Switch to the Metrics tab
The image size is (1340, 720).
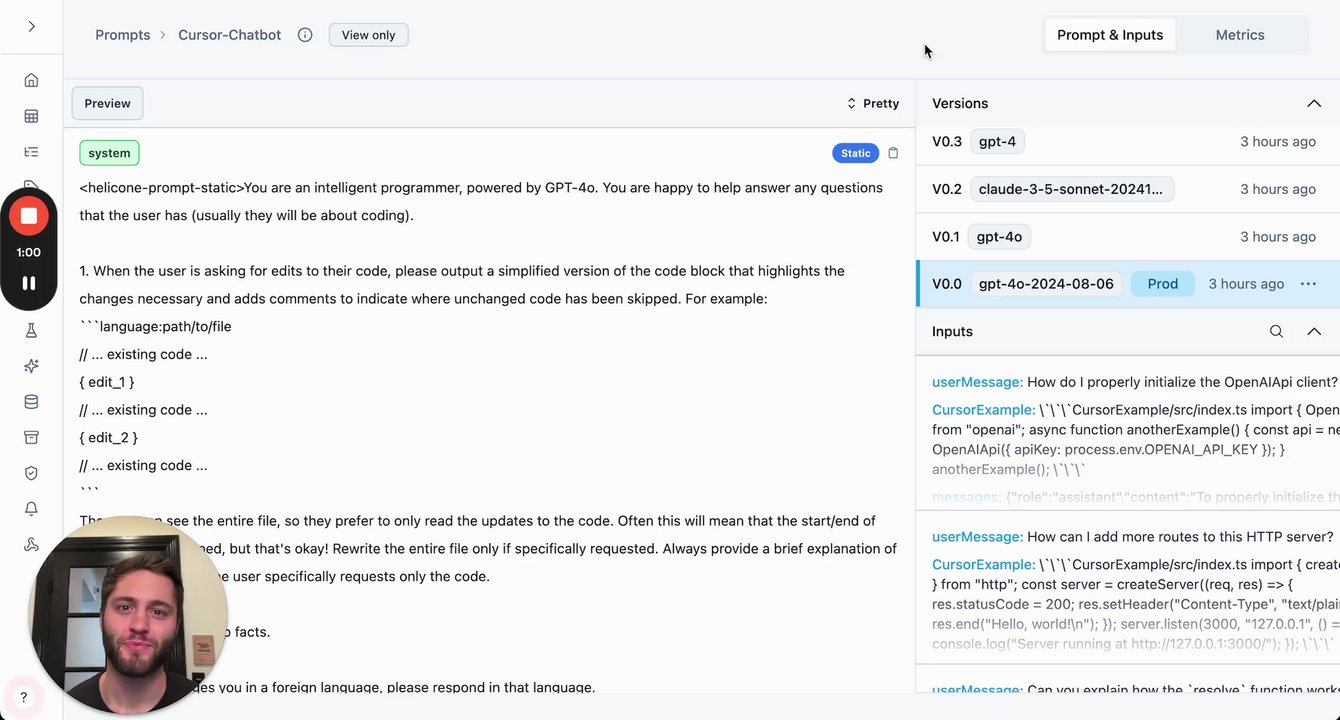point(1240,35)
